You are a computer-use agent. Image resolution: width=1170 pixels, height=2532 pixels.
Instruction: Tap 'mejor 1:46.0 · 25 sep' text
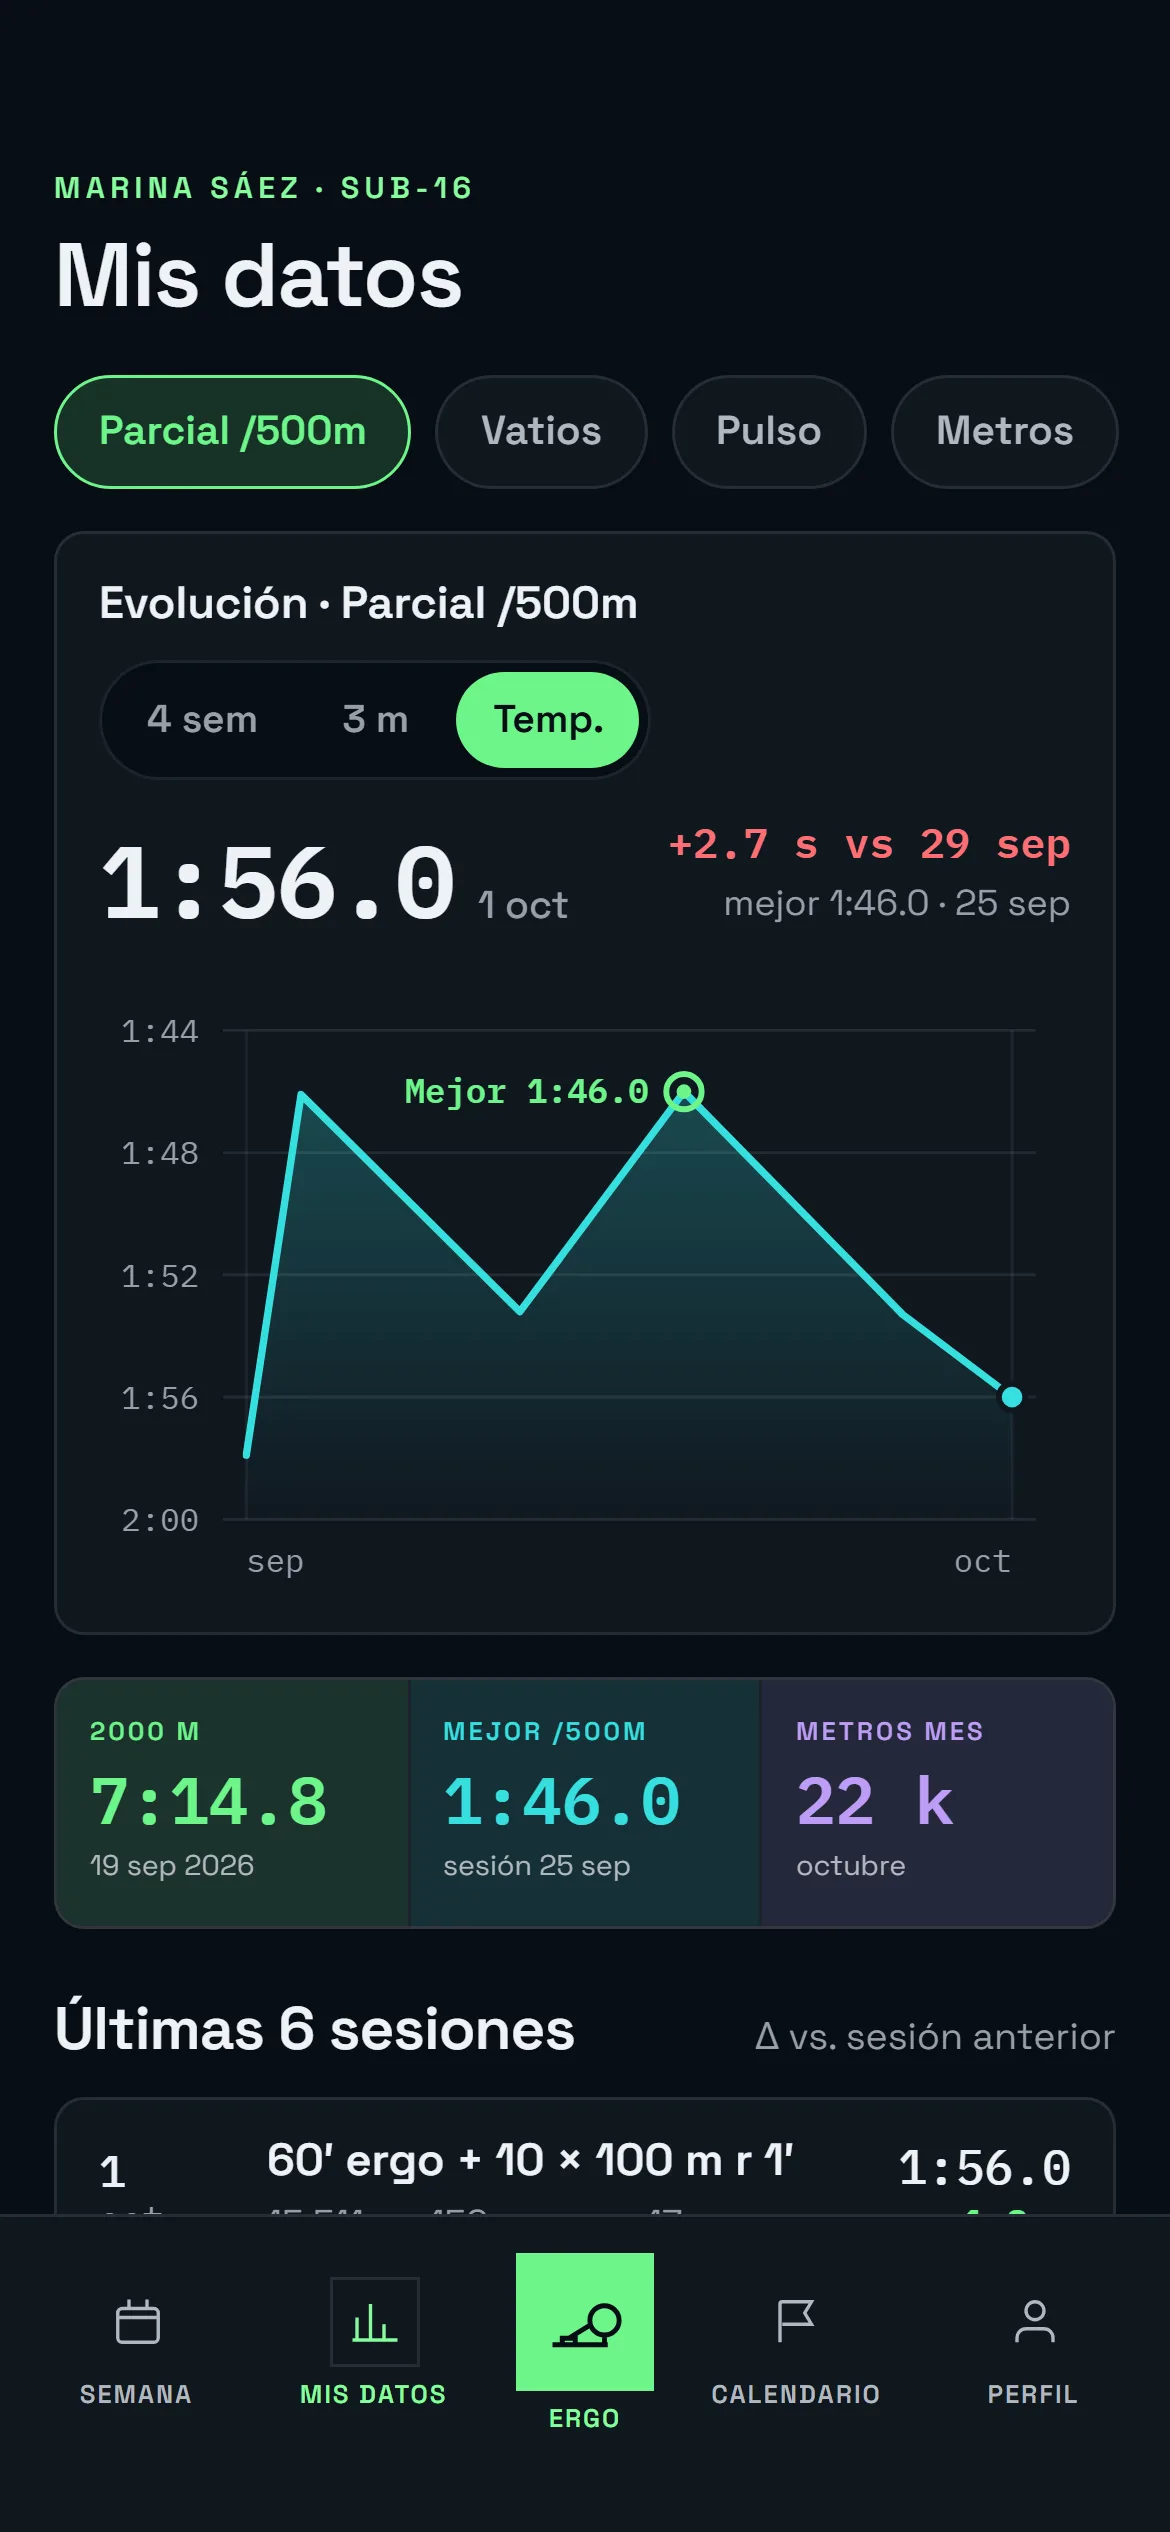coord(897,903)
